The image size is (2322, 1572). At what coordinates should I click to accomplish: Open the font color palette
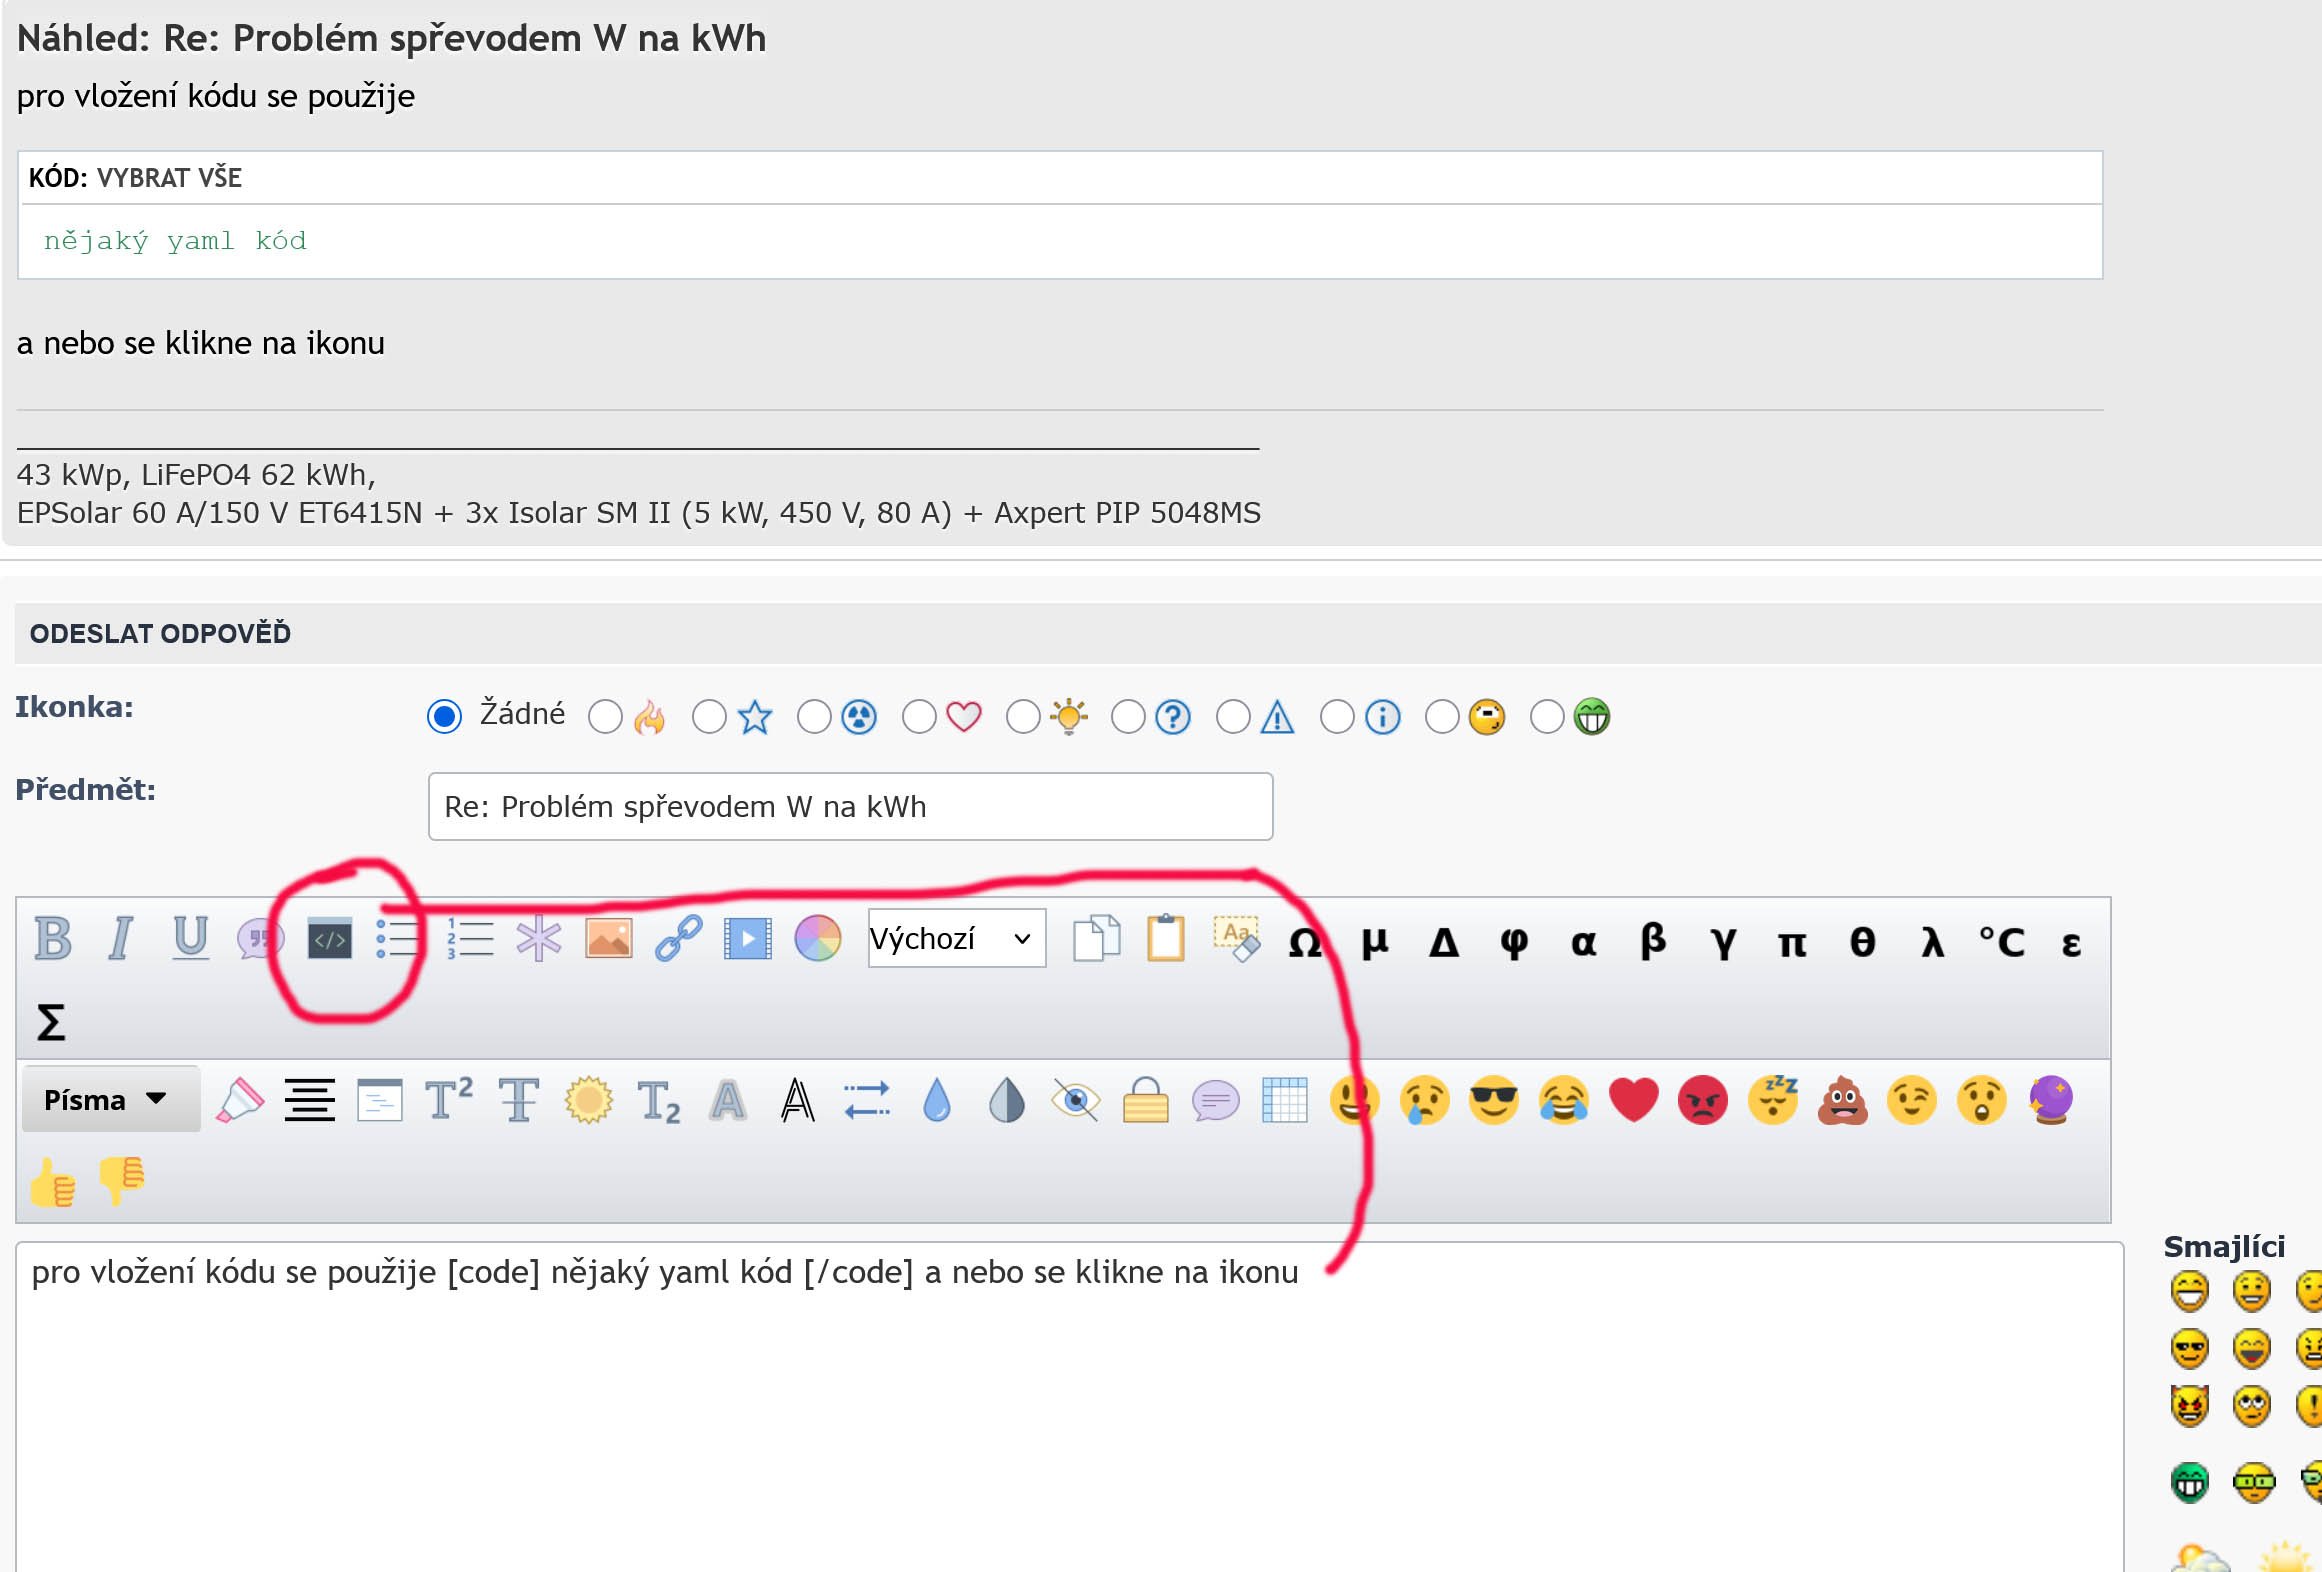pos(817,939)
